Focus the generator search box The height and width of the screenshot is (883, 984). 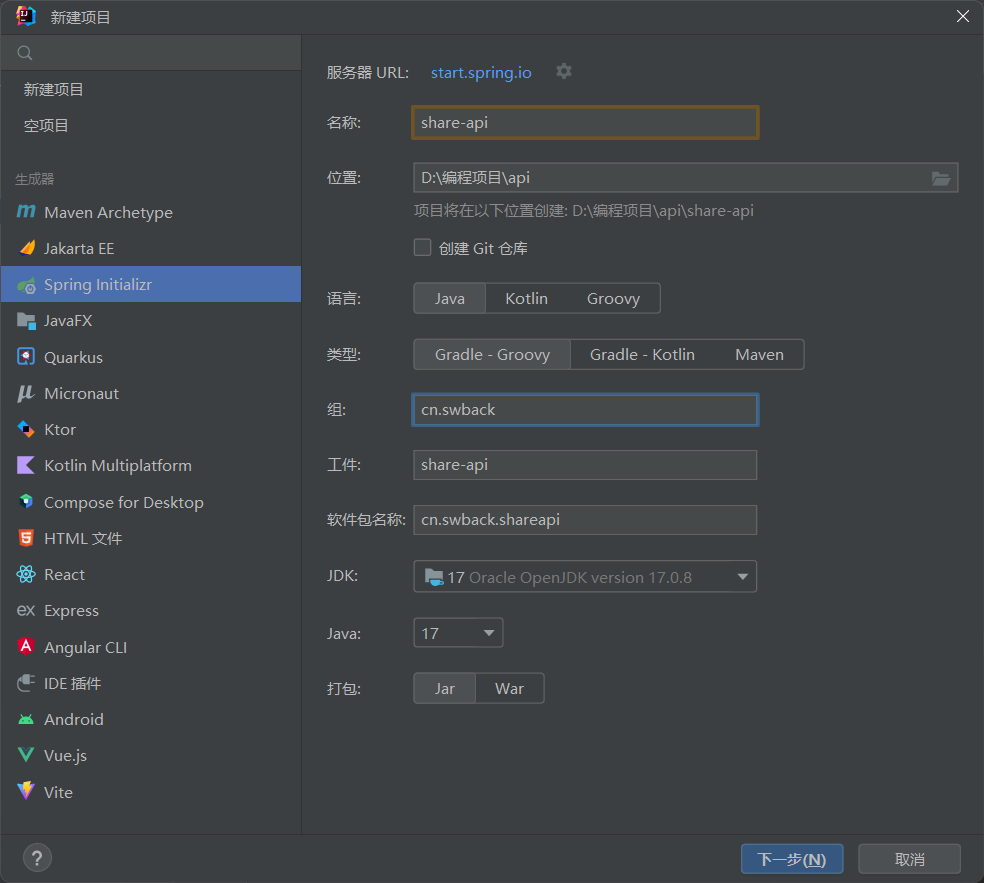[151, 53]
